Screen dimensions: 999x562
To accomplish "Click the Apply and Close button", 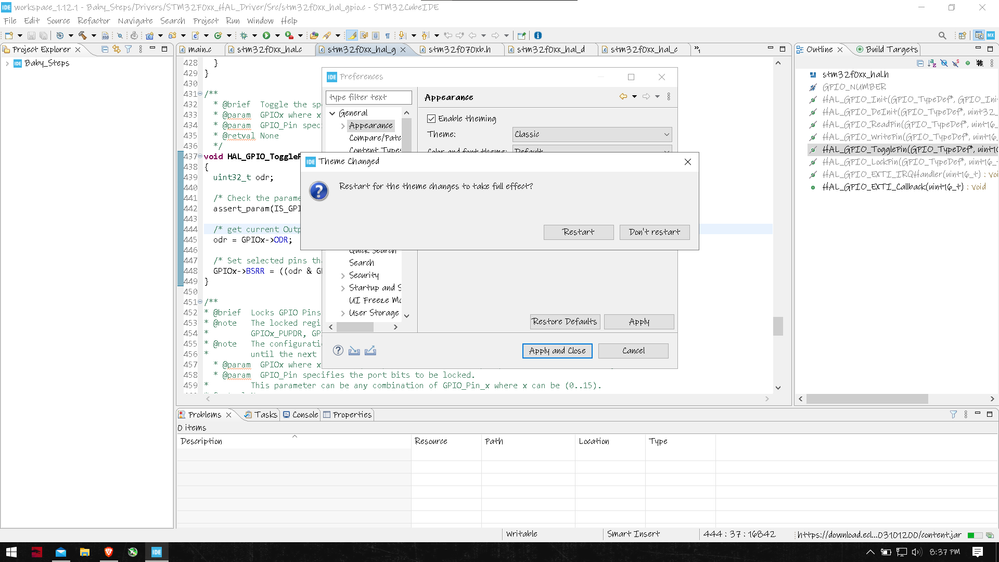I will [557, 350].
